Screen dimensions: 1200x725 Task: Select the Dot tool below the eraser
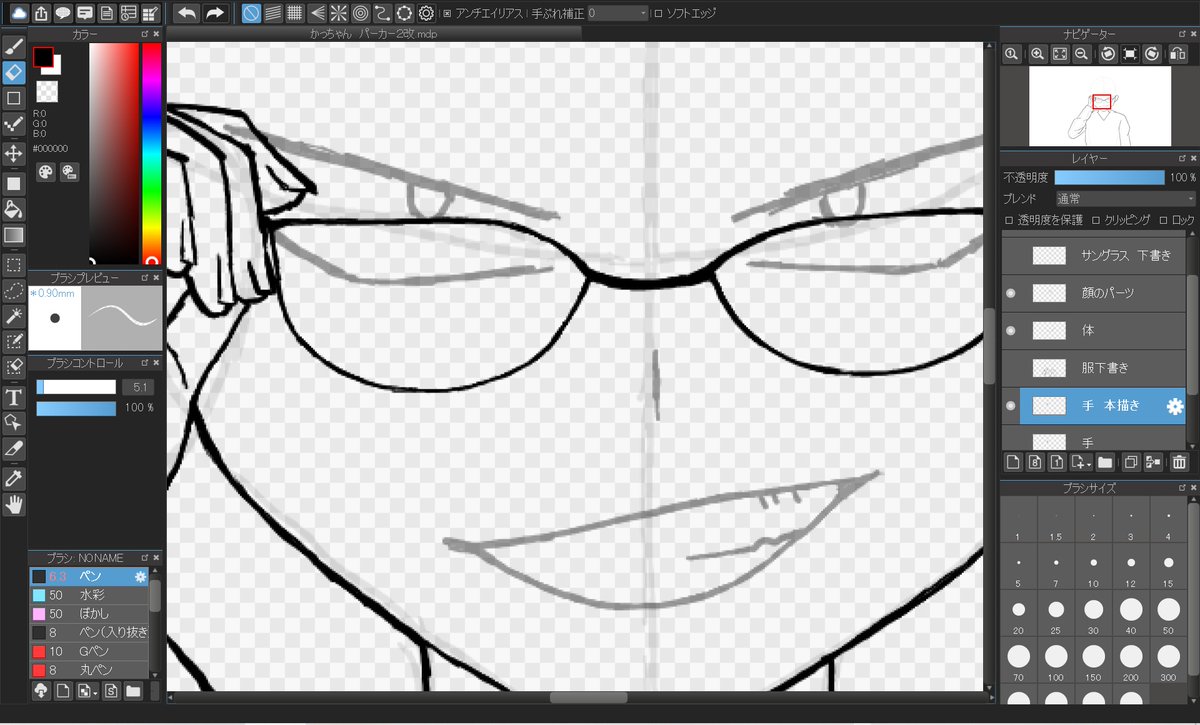[x=14, y=125]
